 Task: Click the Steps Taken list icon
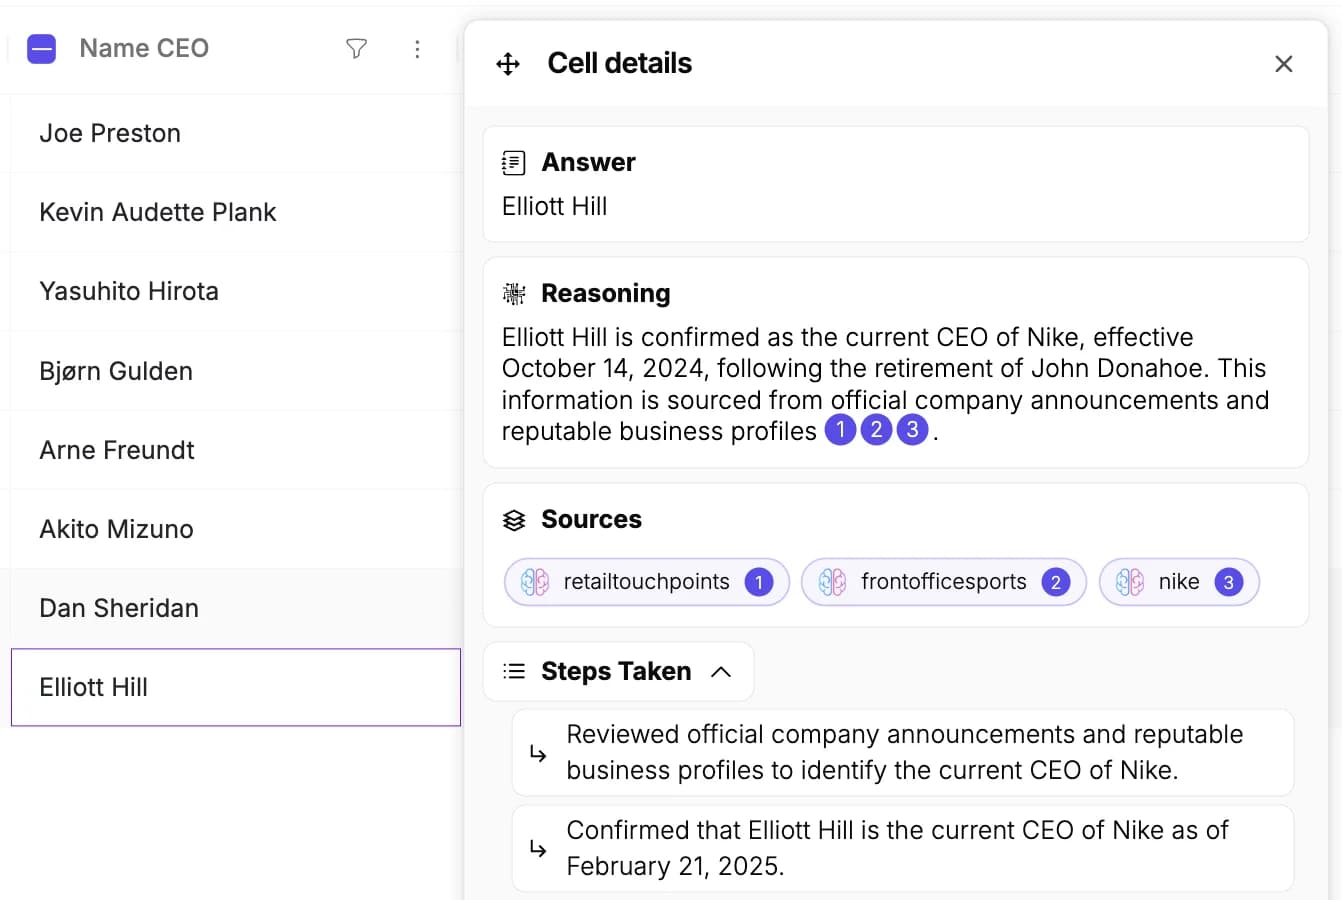(514, 671)
